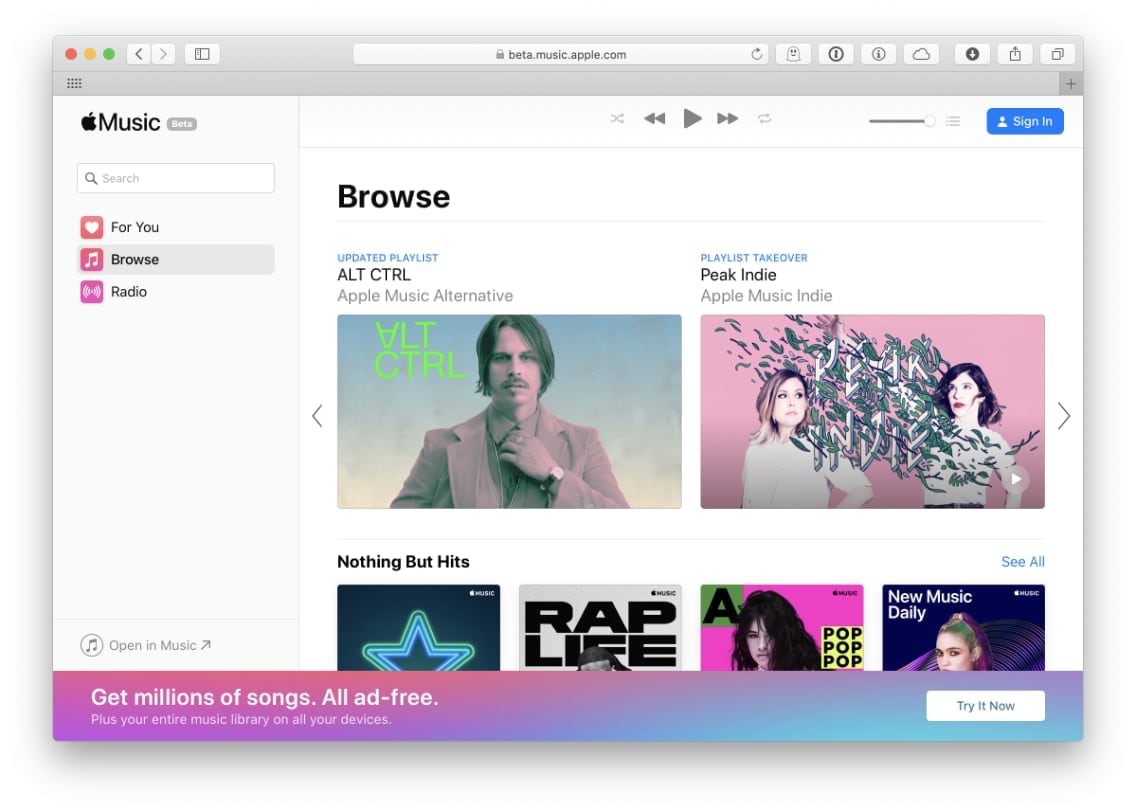Skip to previous track
1136x811 pixels.
coord(654,118)
